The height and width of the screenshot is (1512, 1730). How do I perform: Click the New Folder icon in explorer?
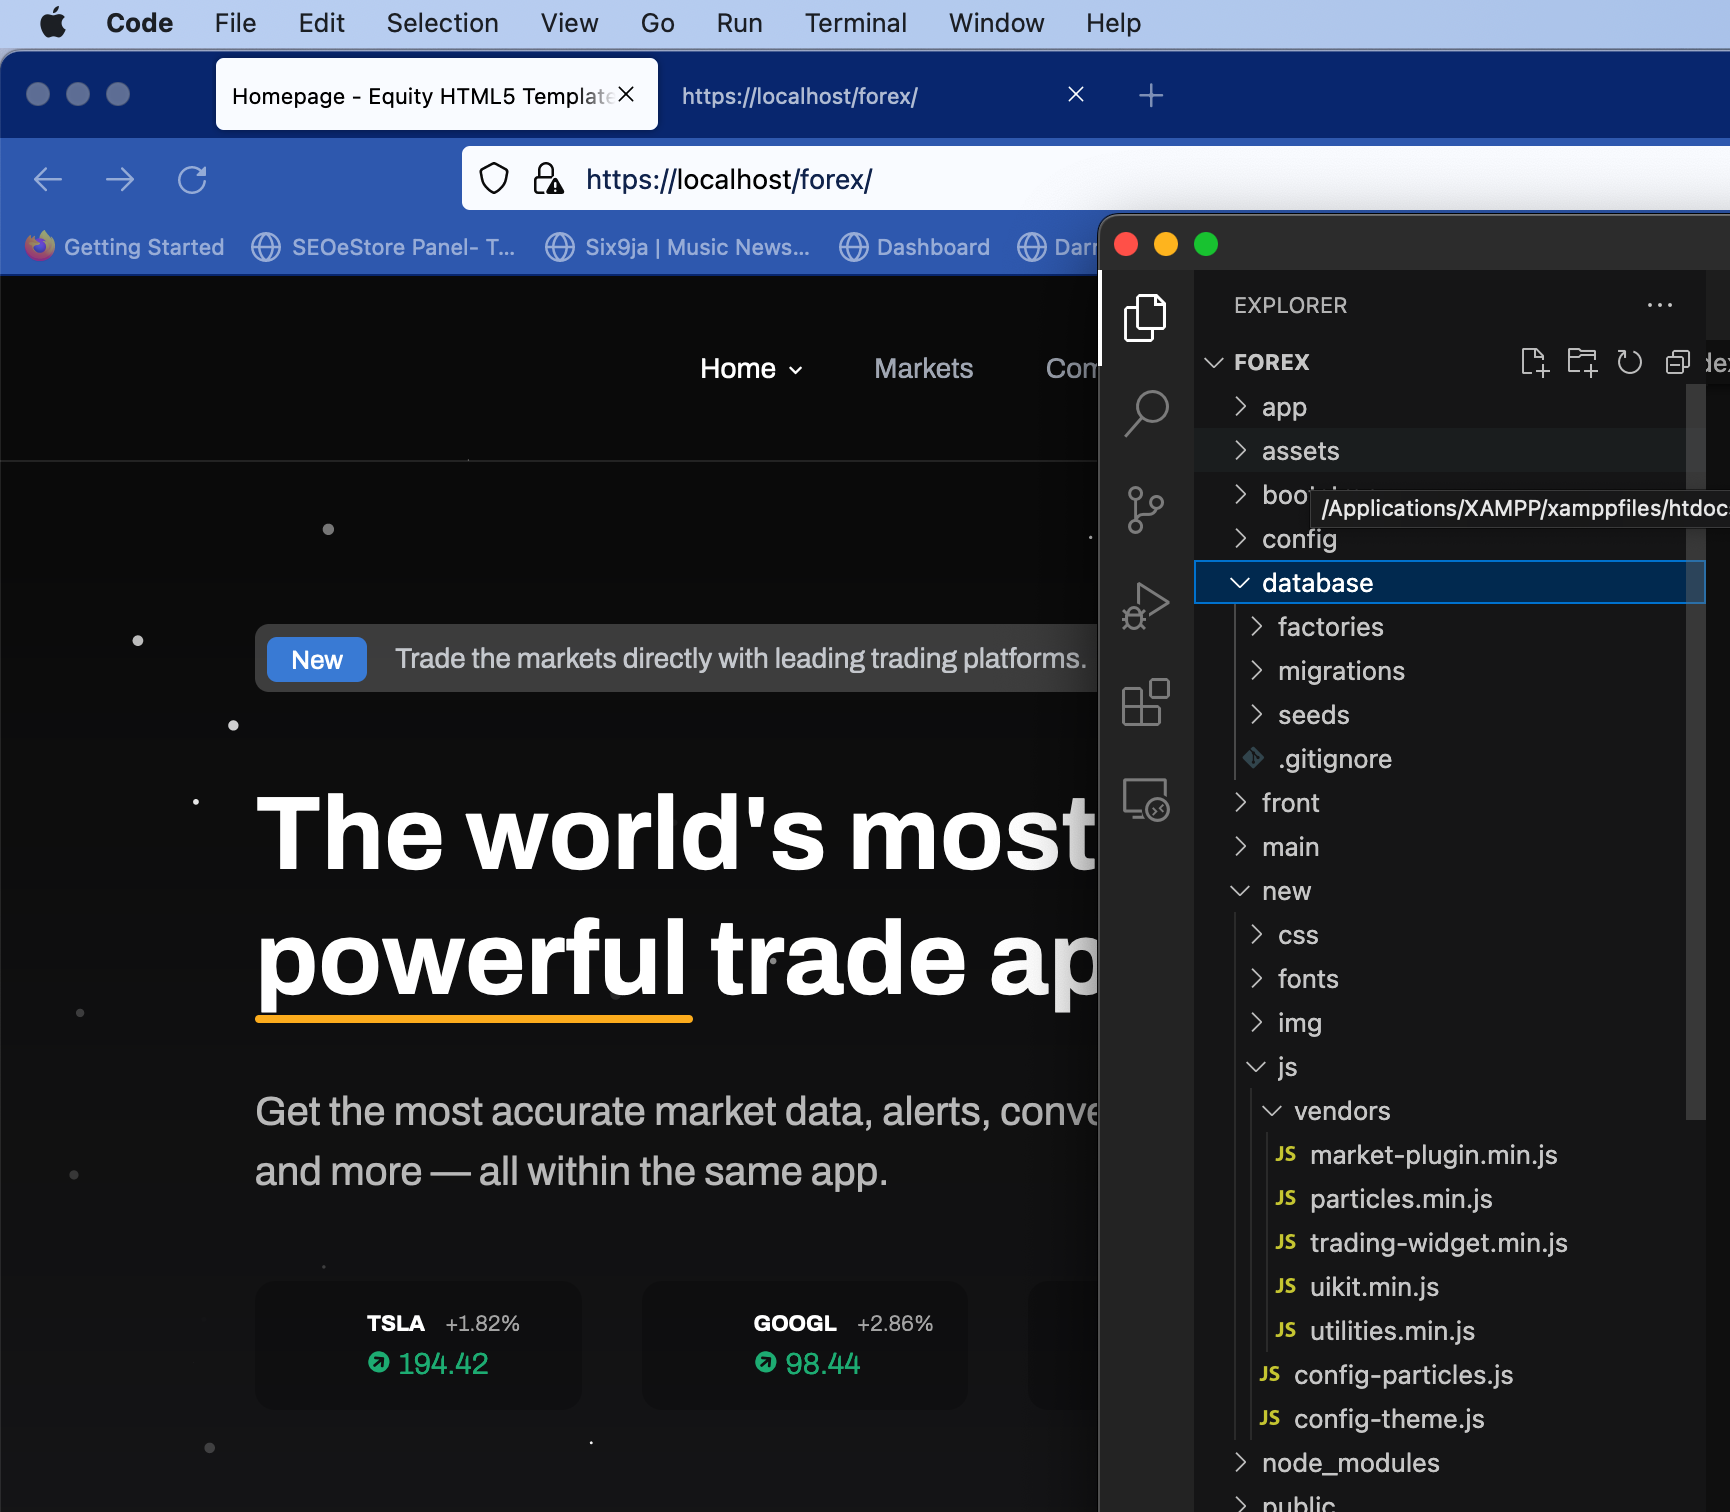(1582, 362)
